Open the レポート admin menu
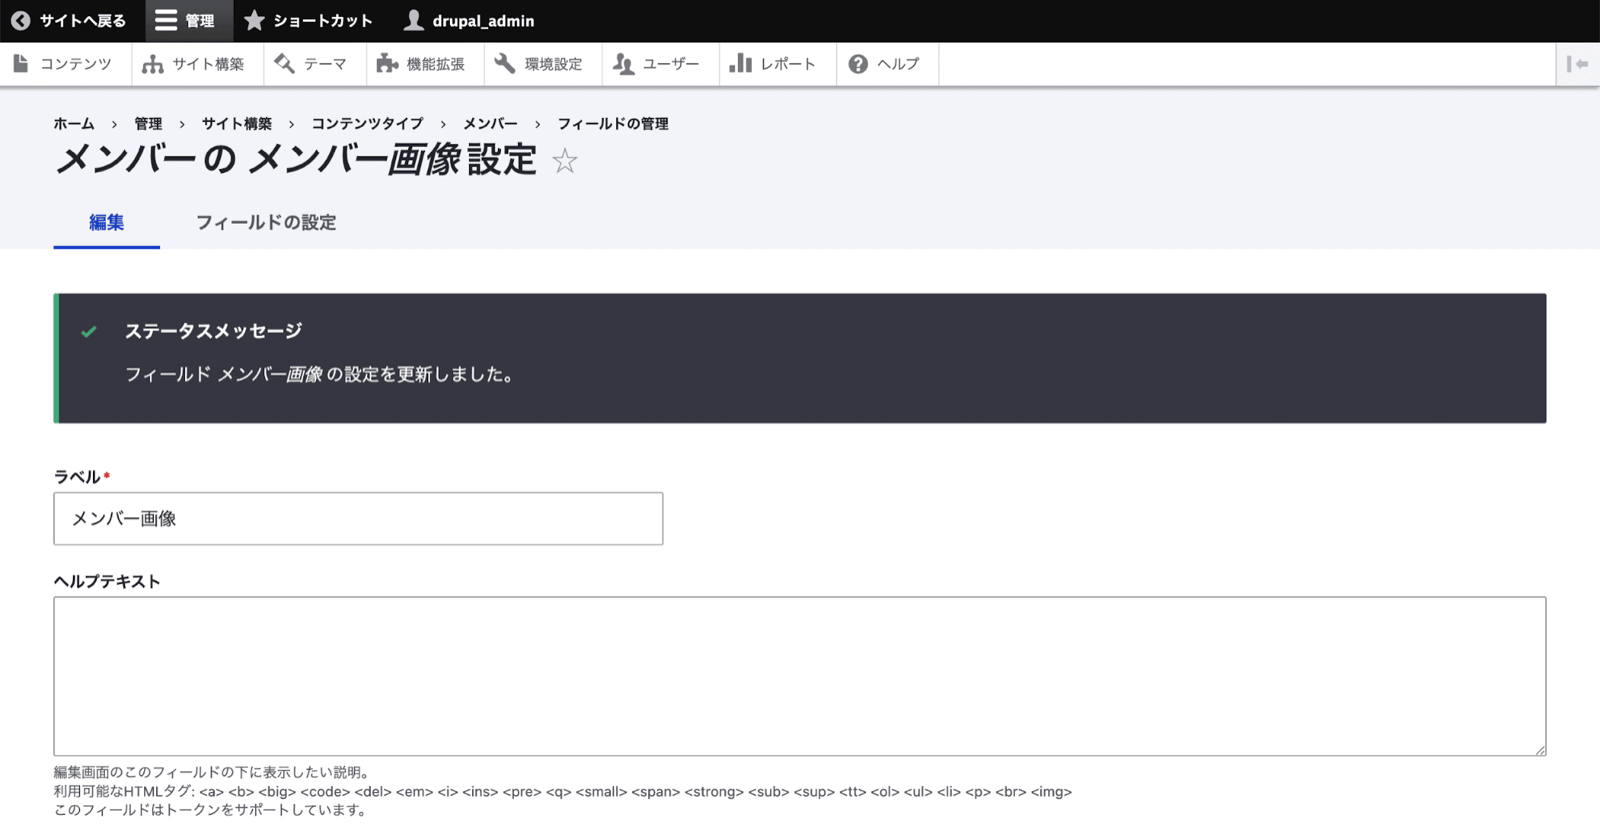Image resolution: width=1600 pixels, height=834 pixels. tap(778, 64)
